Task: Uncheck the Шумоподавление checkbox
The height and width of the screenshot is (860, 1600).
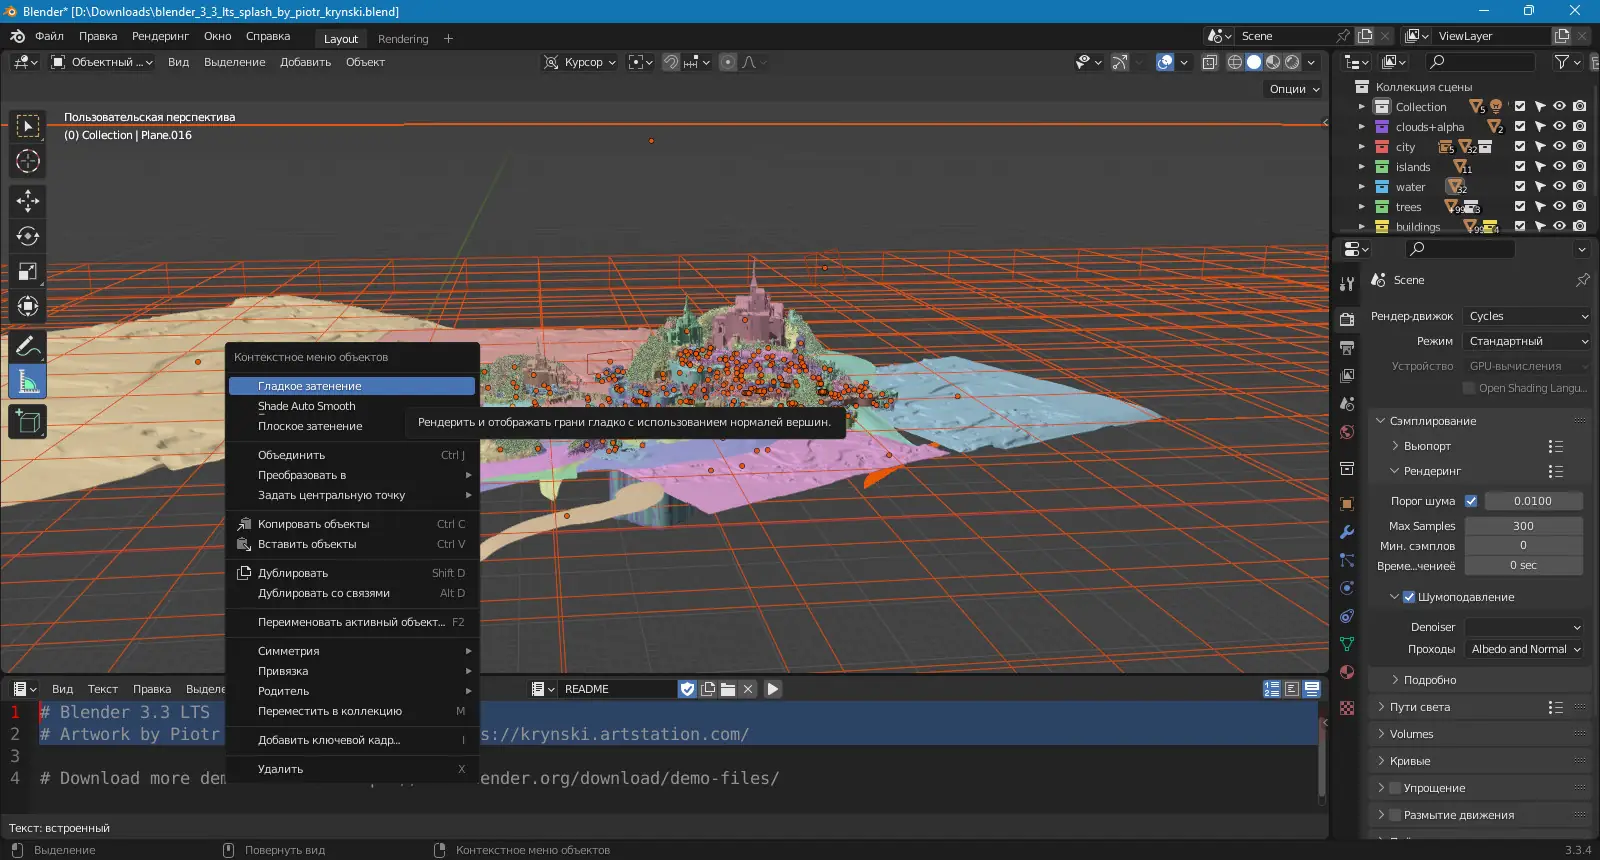Action: tap(1409, 597)
